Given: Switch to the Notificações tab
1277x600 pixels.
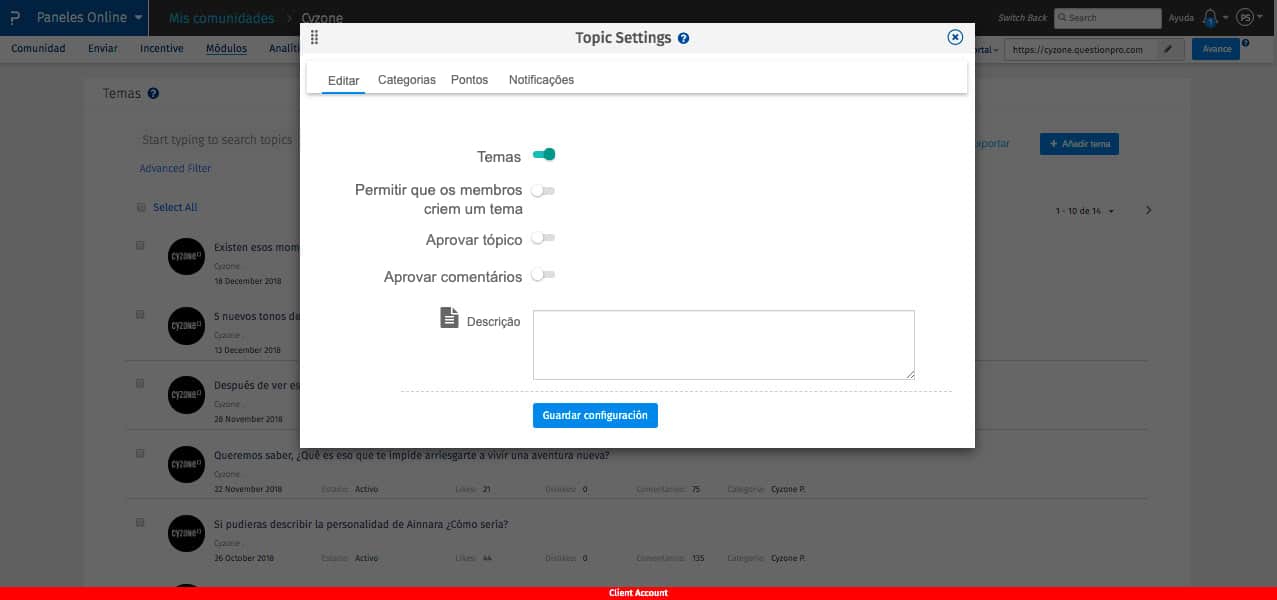Looking at the screenshot, I should 541,80.
